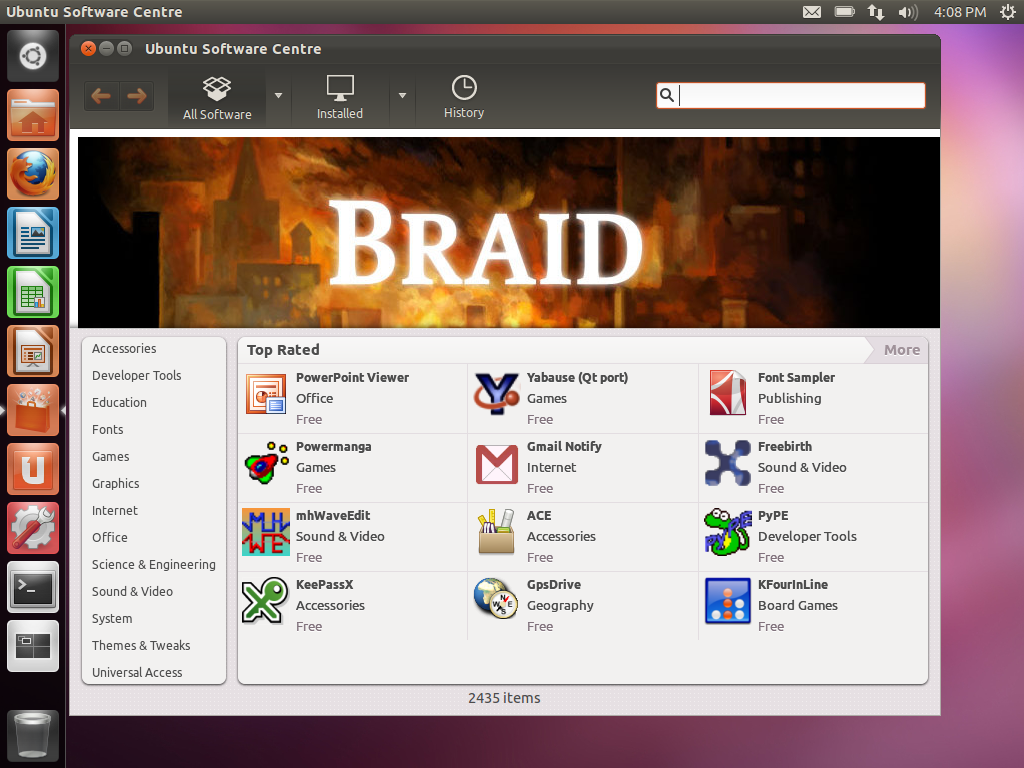The width and height of the screenshot is (1024, 768).
Task: Open the Dash home from the launcher
Action: [x=33, y=56]
